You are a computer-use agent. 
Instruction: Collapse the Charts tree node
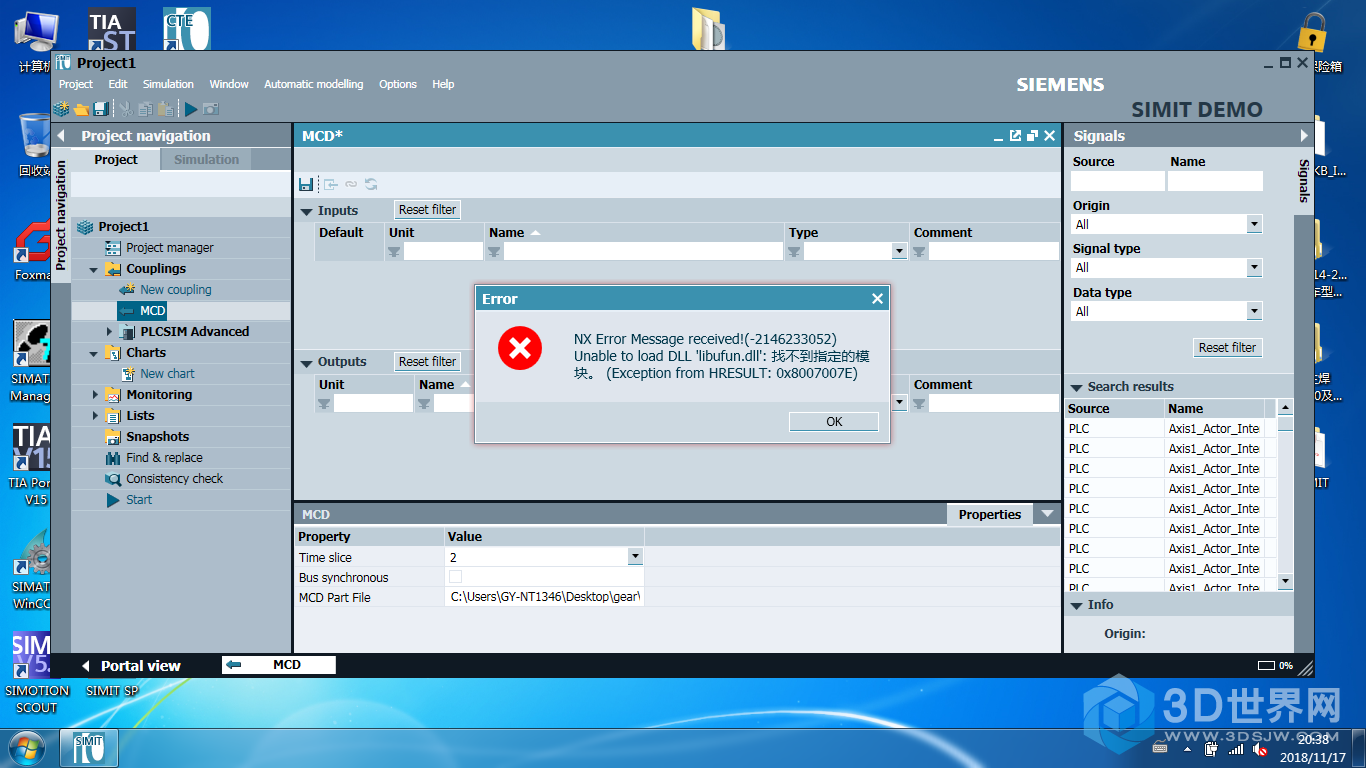94,353
